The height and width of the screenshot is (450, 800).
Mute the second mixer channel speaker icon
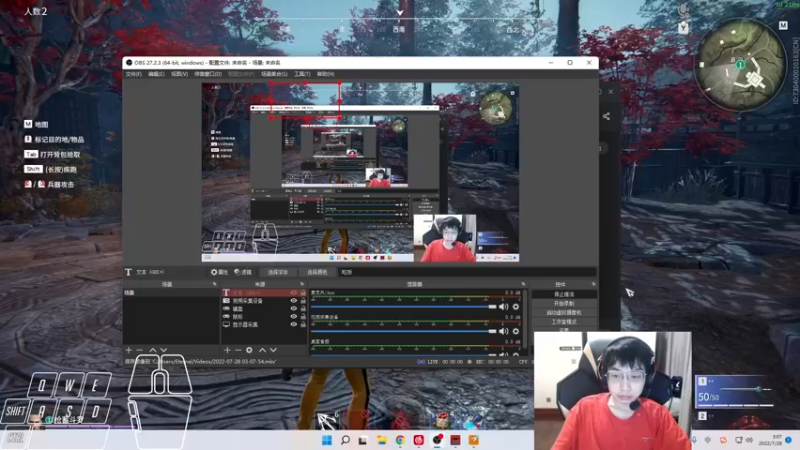(504, 331)
